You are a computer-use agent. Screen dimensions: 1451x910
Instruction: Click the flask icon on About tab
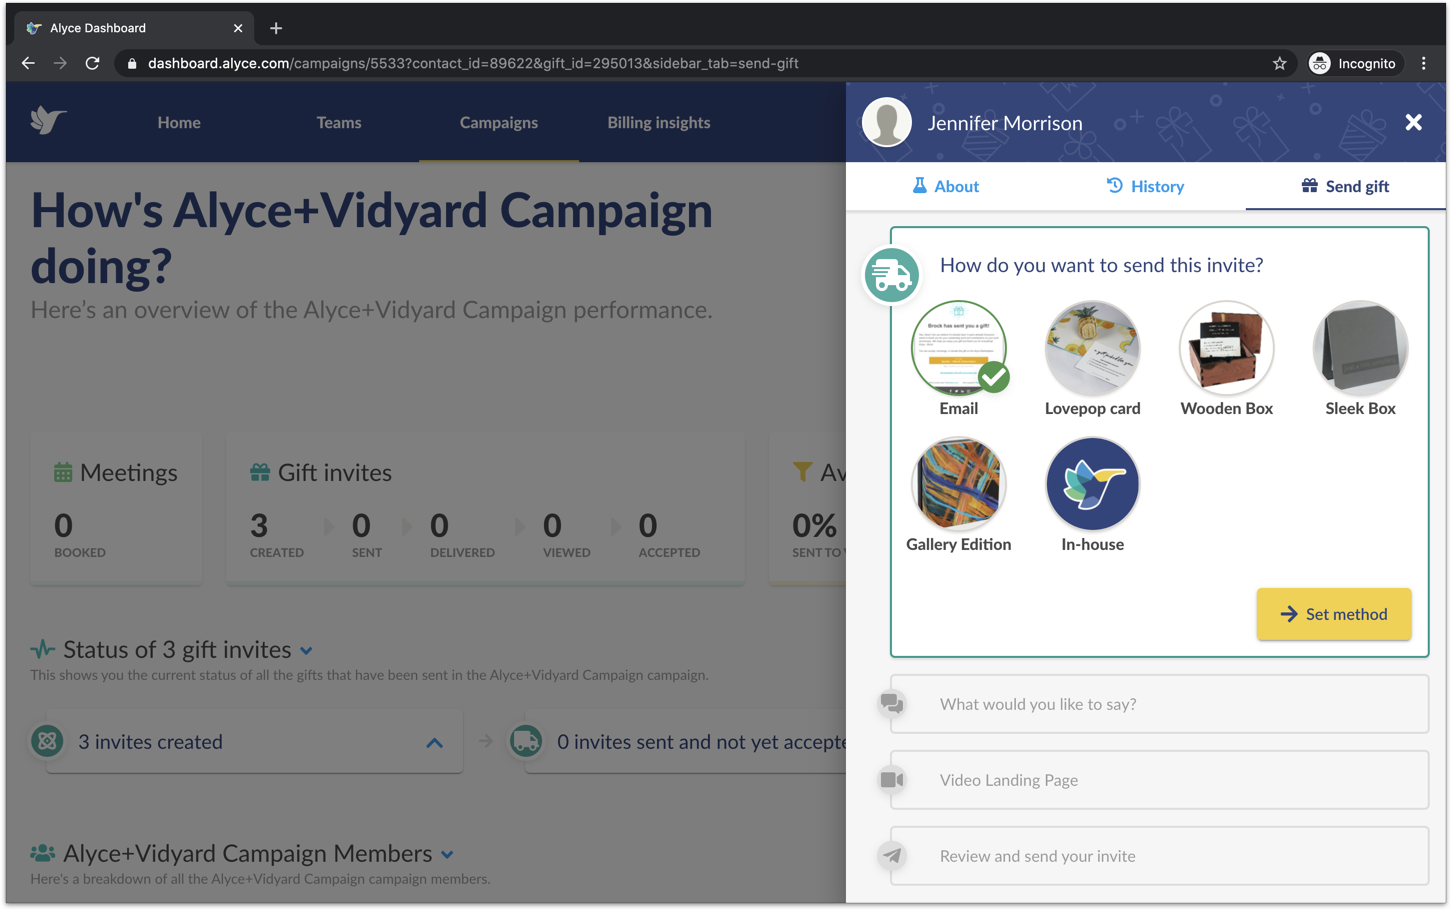[x=919, y=185]
